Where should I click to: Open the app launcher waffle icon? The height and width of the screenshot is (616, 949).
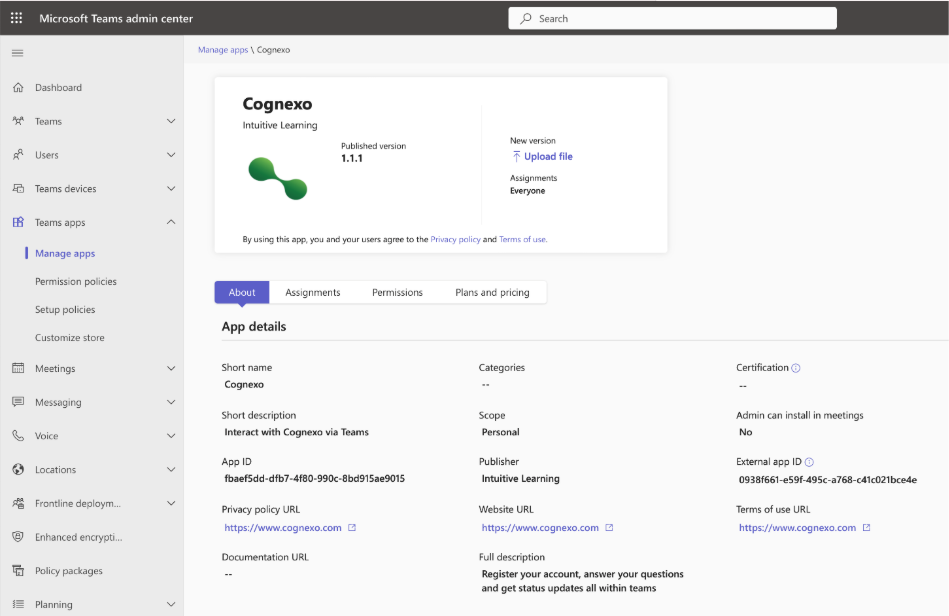pyautogui.click(x=17, y=18)
